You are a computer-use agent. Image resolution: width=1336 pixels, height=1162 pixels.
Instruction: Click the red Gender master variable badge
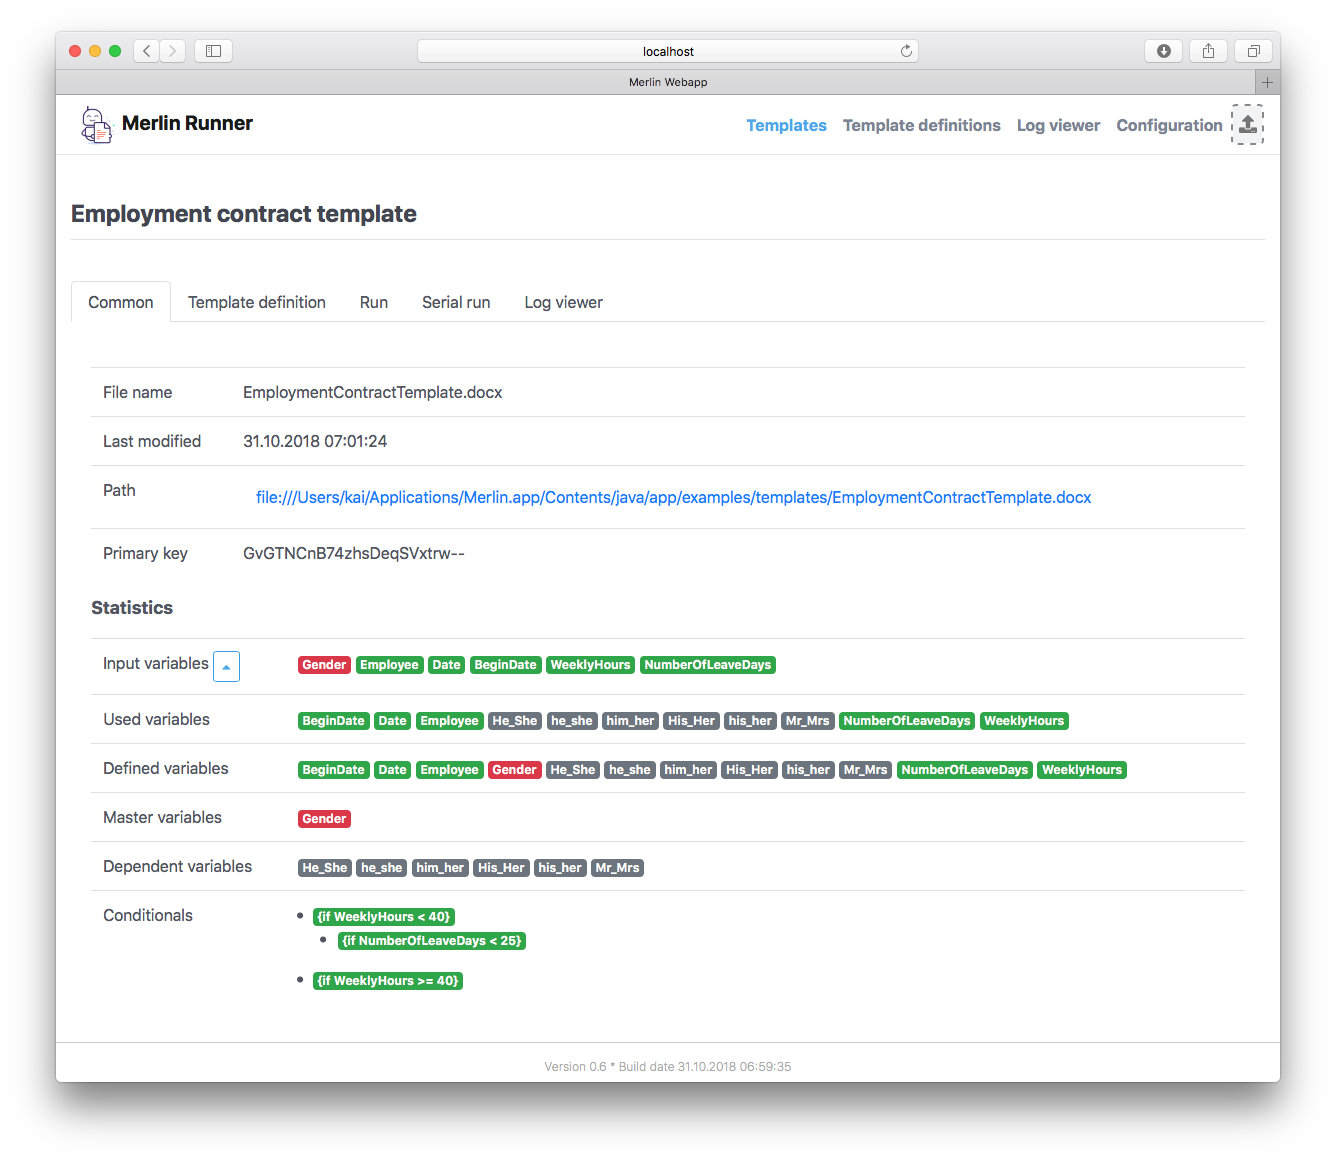pos(324,818)
